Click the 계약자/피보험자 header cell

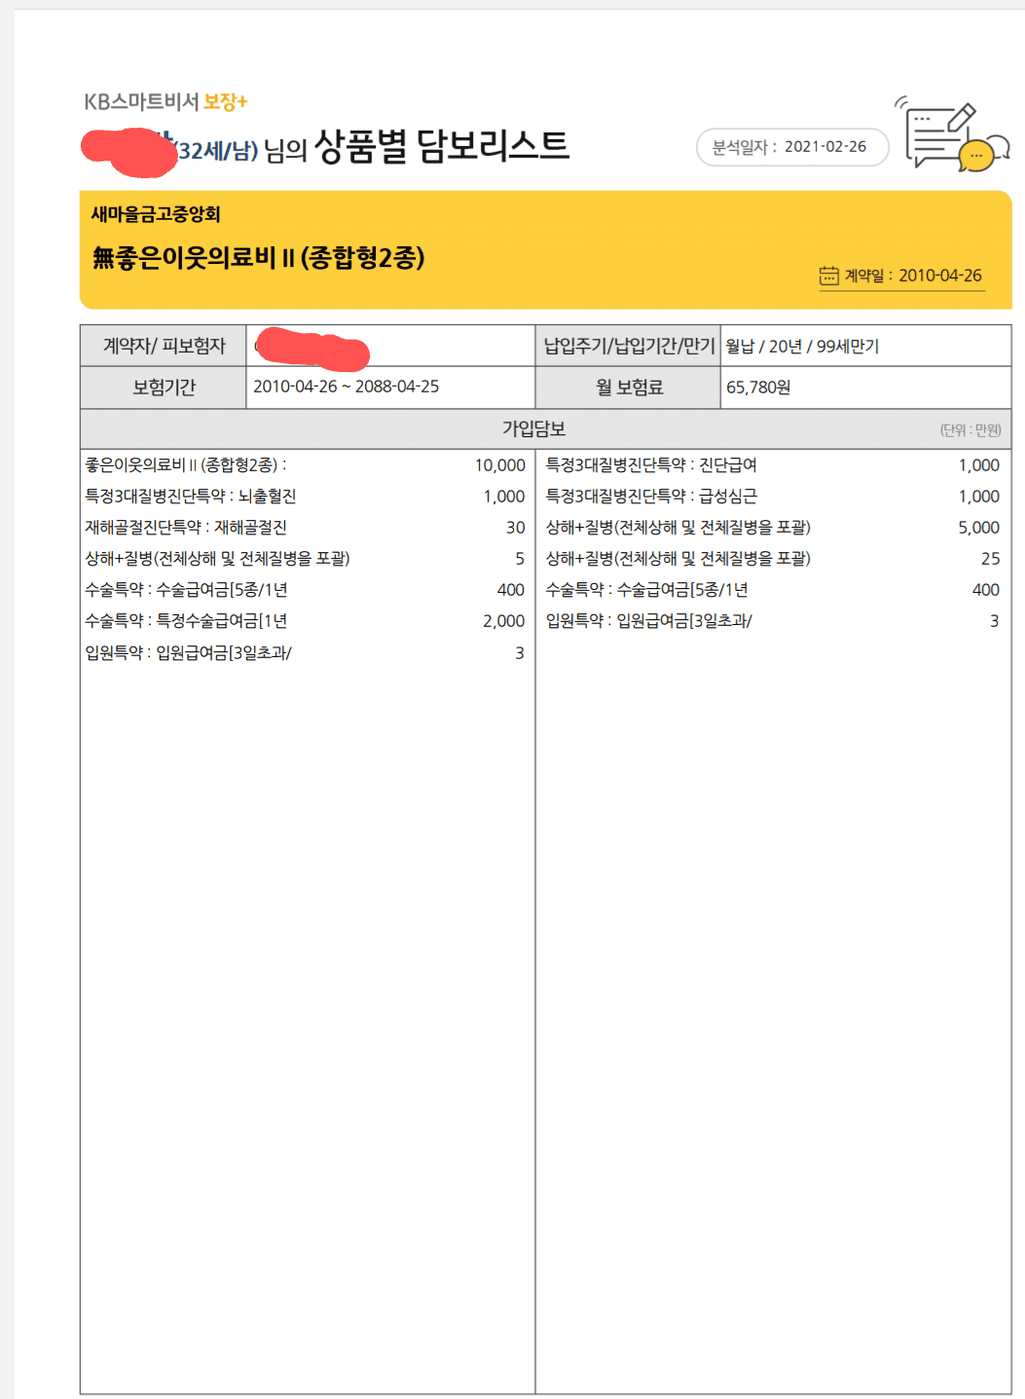(164, 347)
